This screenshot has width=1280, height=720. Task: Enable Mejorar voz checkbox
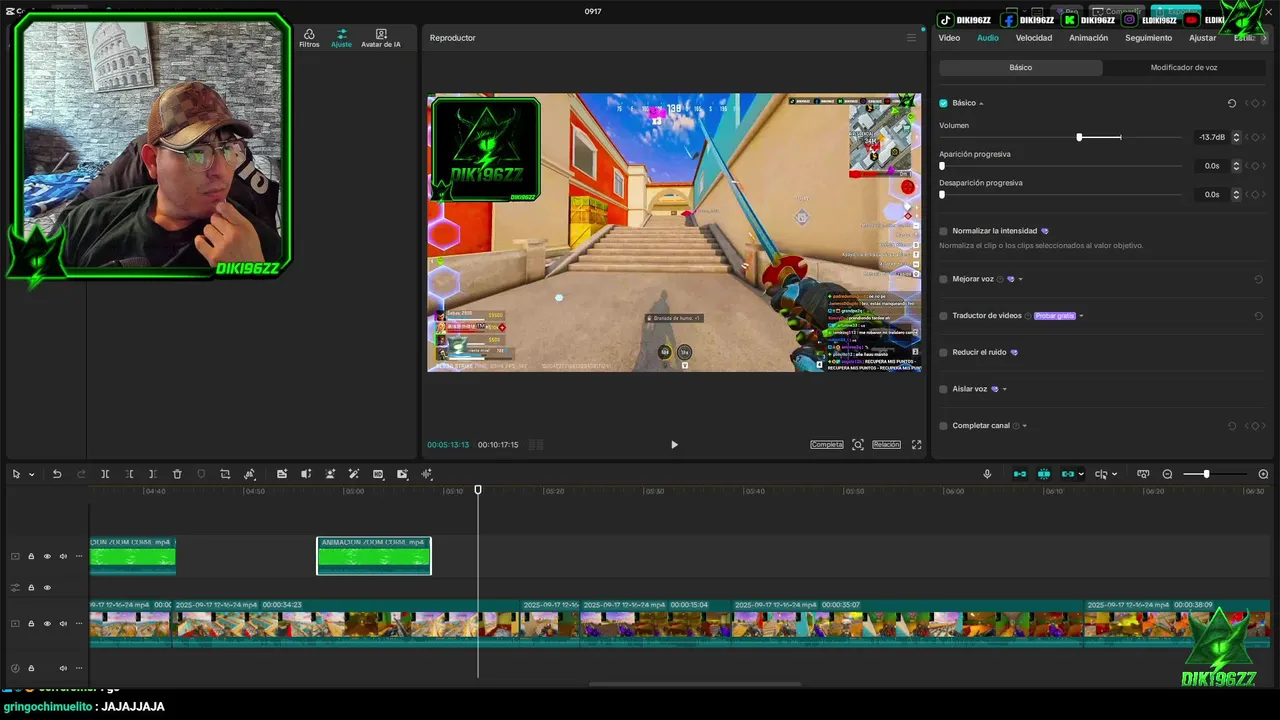tap(943, 279)
